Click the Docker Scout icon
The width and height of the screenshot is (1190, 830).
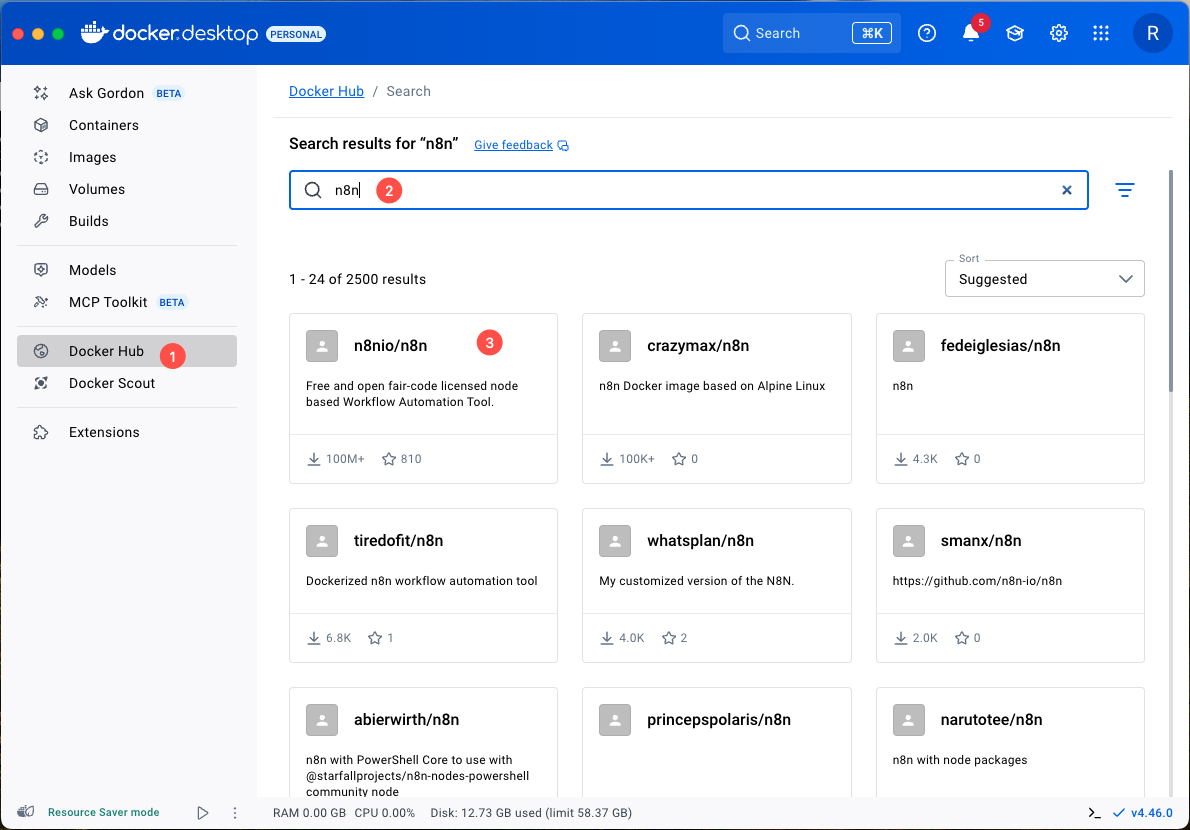pos(41,383)
